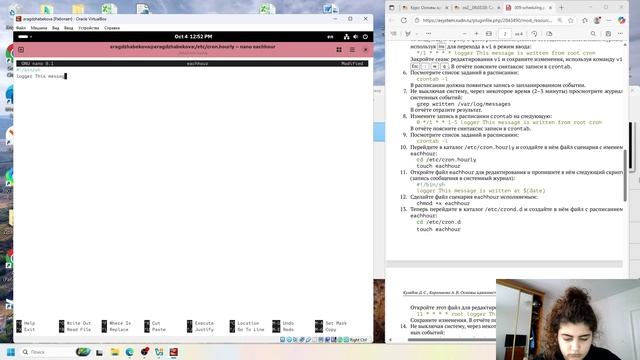Click the volume icon in guest top bar

pyautogui.click(x=356, y=37)
